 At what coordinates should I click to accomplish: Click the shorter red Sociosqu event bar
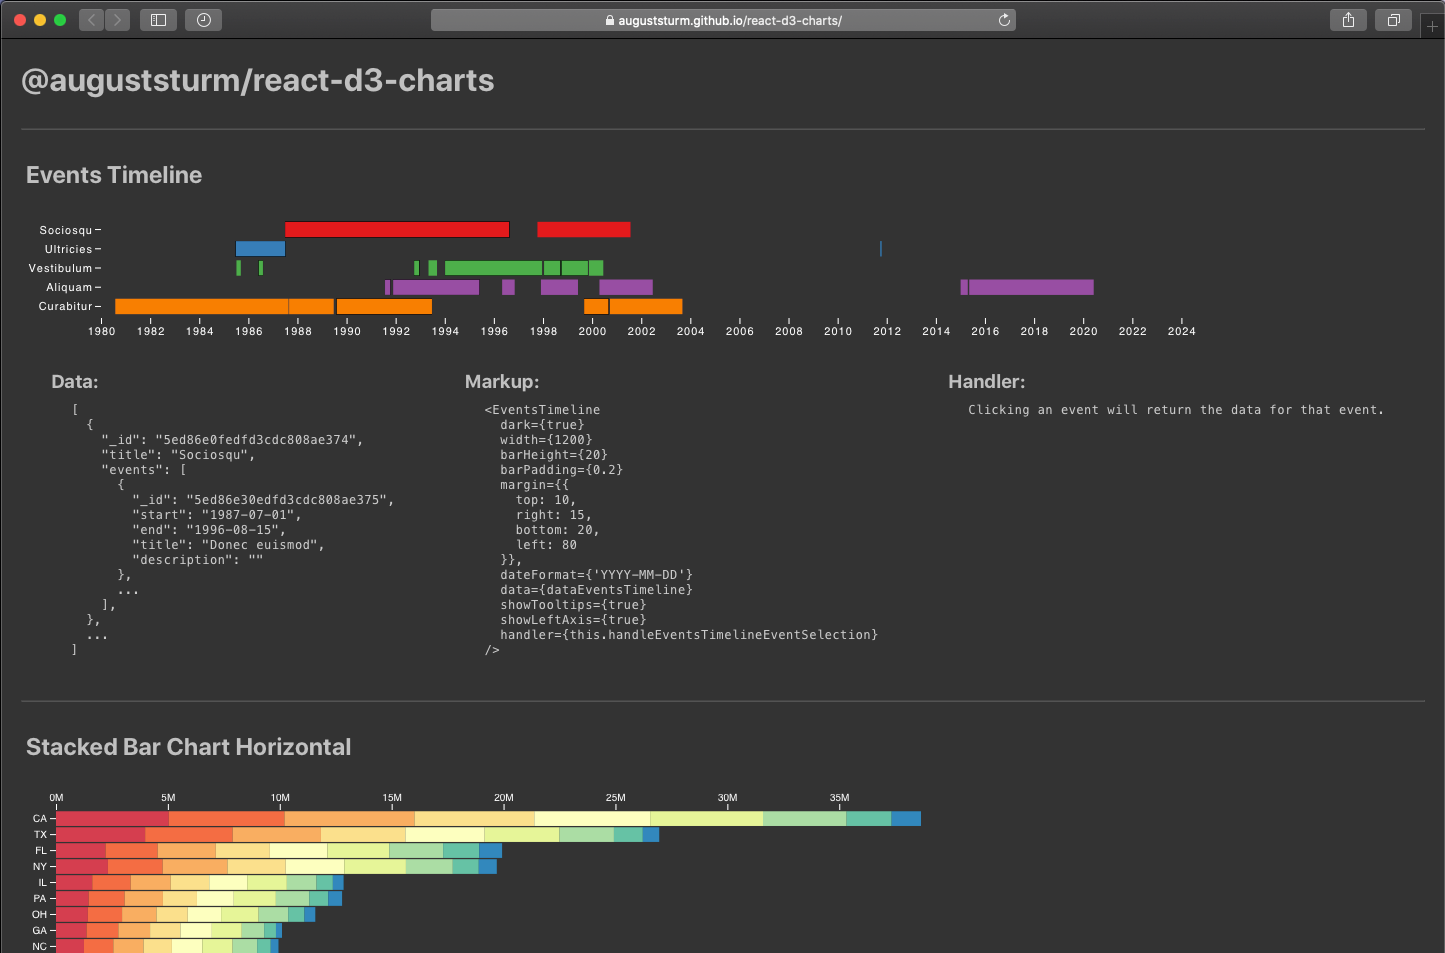click(583, 230)
